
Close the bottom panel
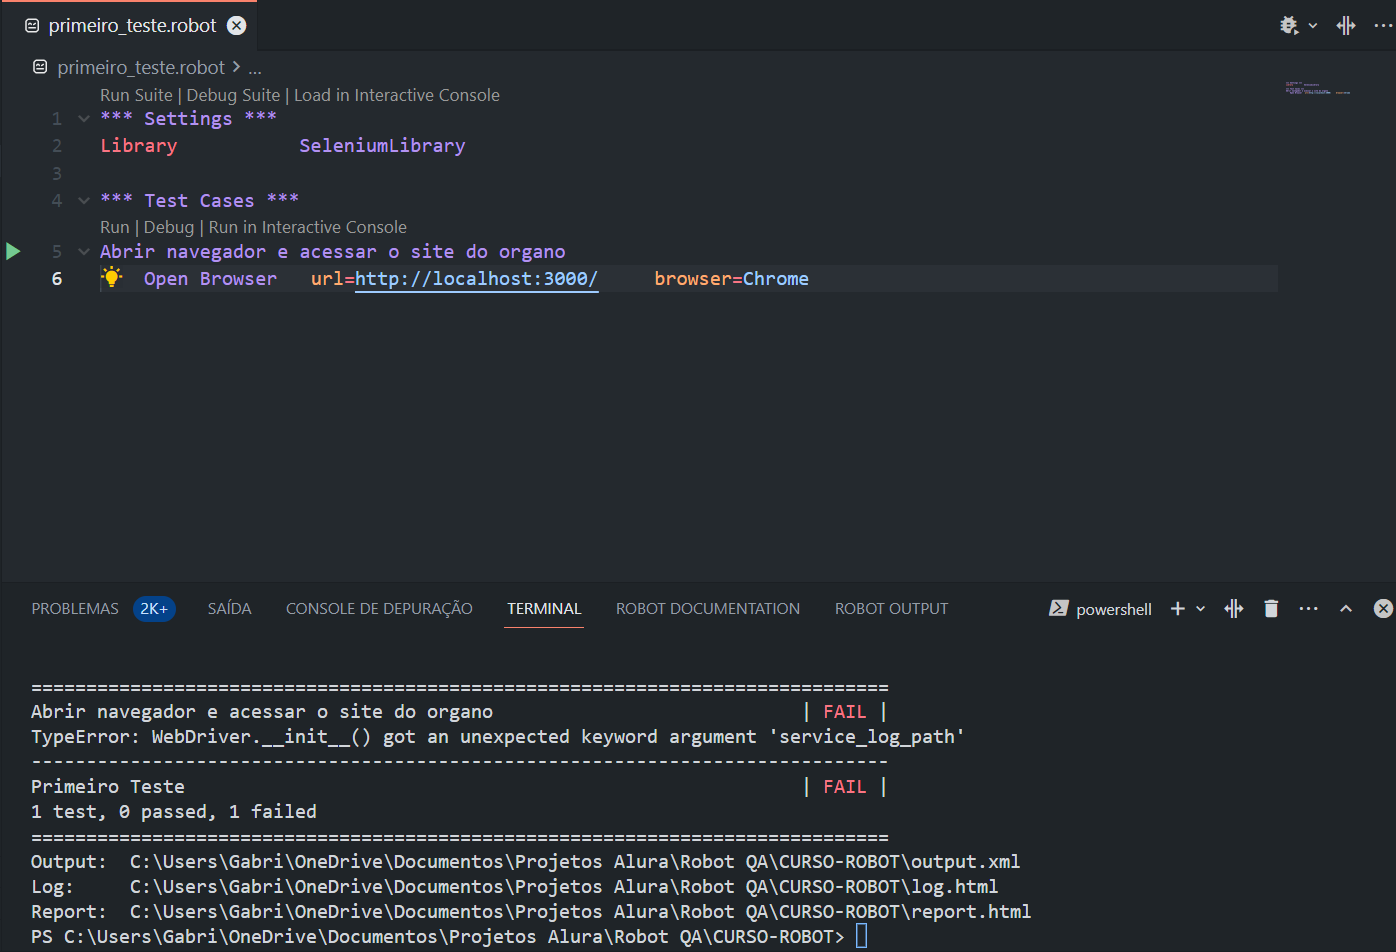(x=1383, y=609)
